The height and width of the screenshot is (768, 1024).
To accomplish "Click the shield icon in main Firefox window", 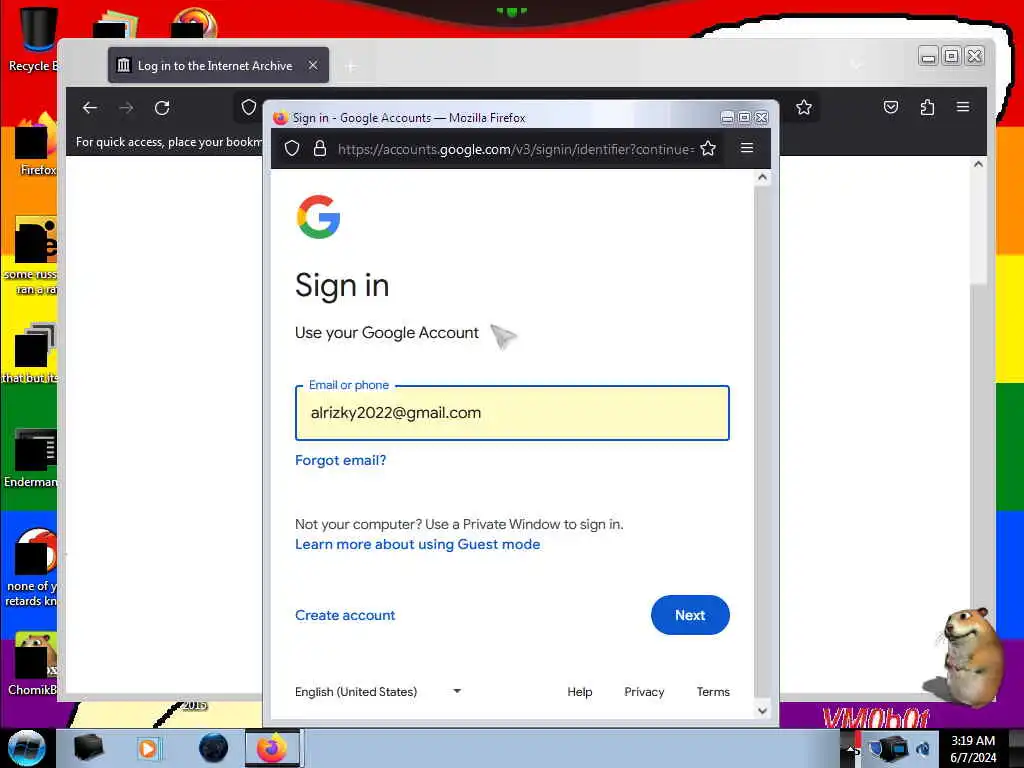I will coord(249,107).
